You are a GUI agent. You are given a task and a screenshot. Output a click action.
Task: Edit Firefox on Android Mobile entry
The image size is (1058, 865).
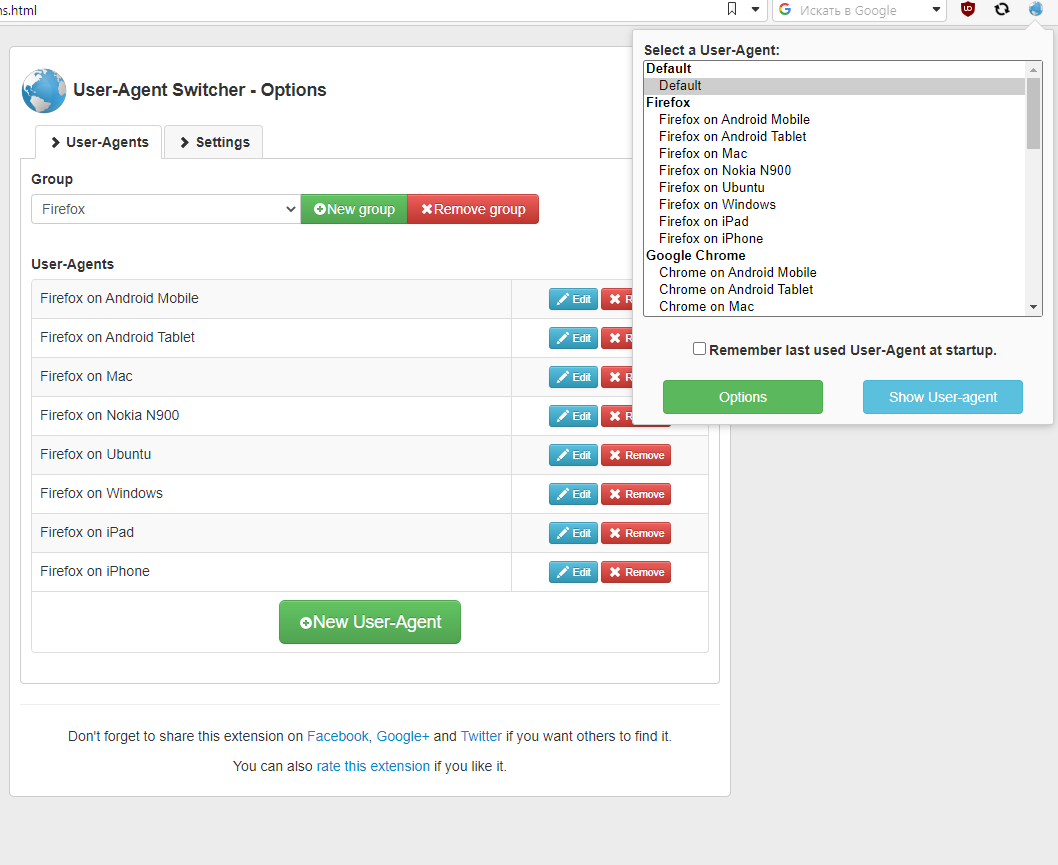pos(574,299)
